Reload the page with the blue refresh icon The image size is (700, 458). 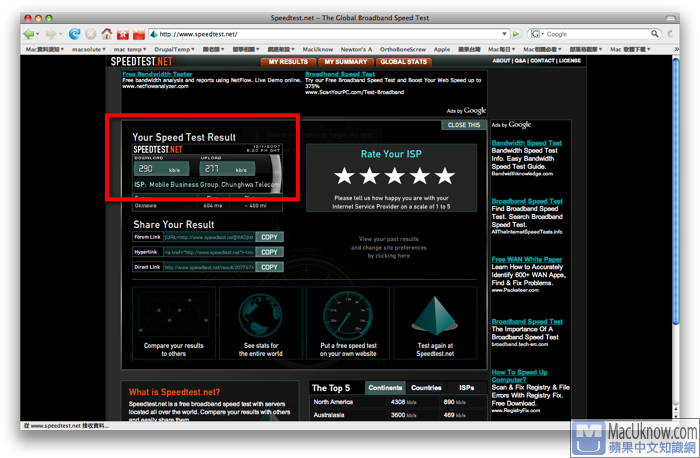(x=74, y=34)
